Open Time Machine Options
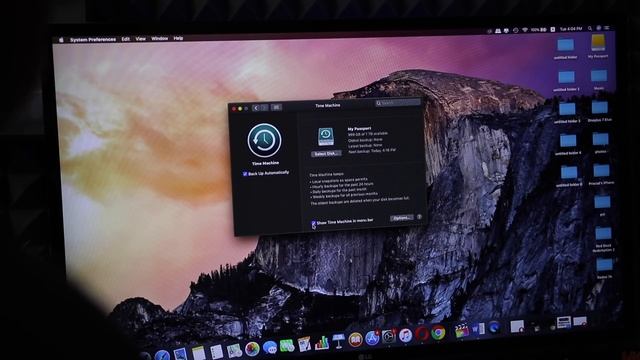Screen dimensions: 640x360 (x=401, y=218)
